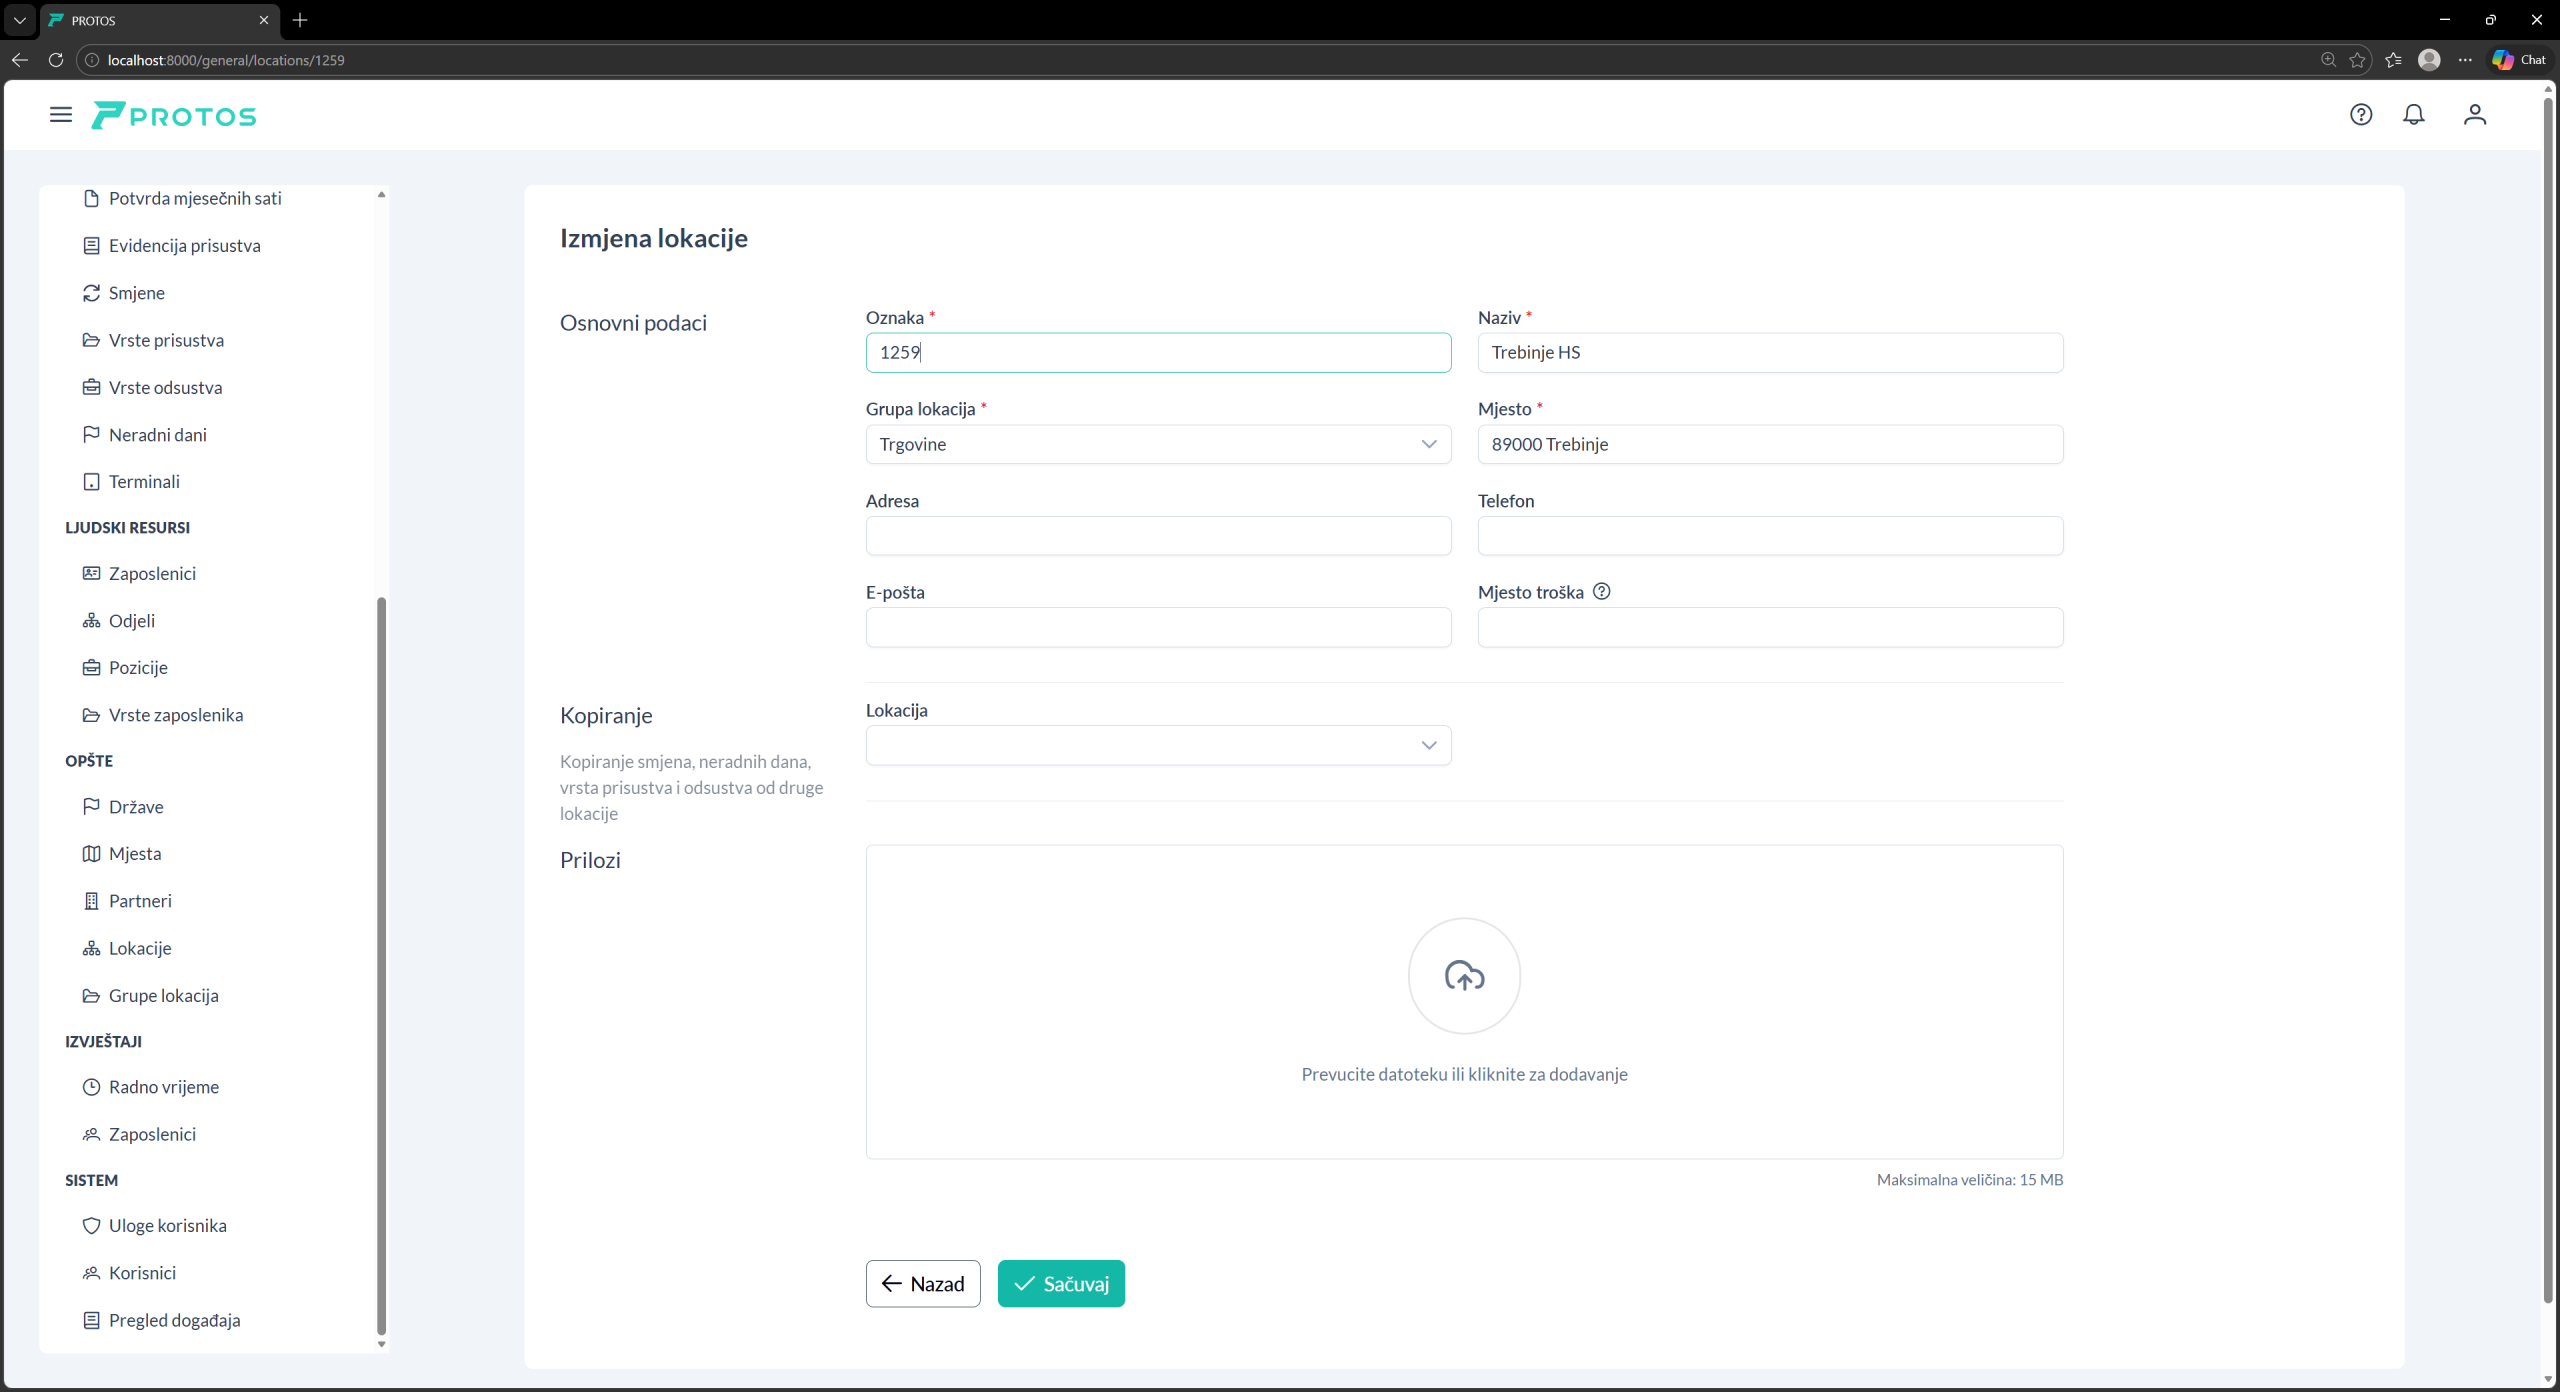Viewport: 2560px width, 1392px height.
Task: Refresh the page in the browser
Action: tap(56, 60)
